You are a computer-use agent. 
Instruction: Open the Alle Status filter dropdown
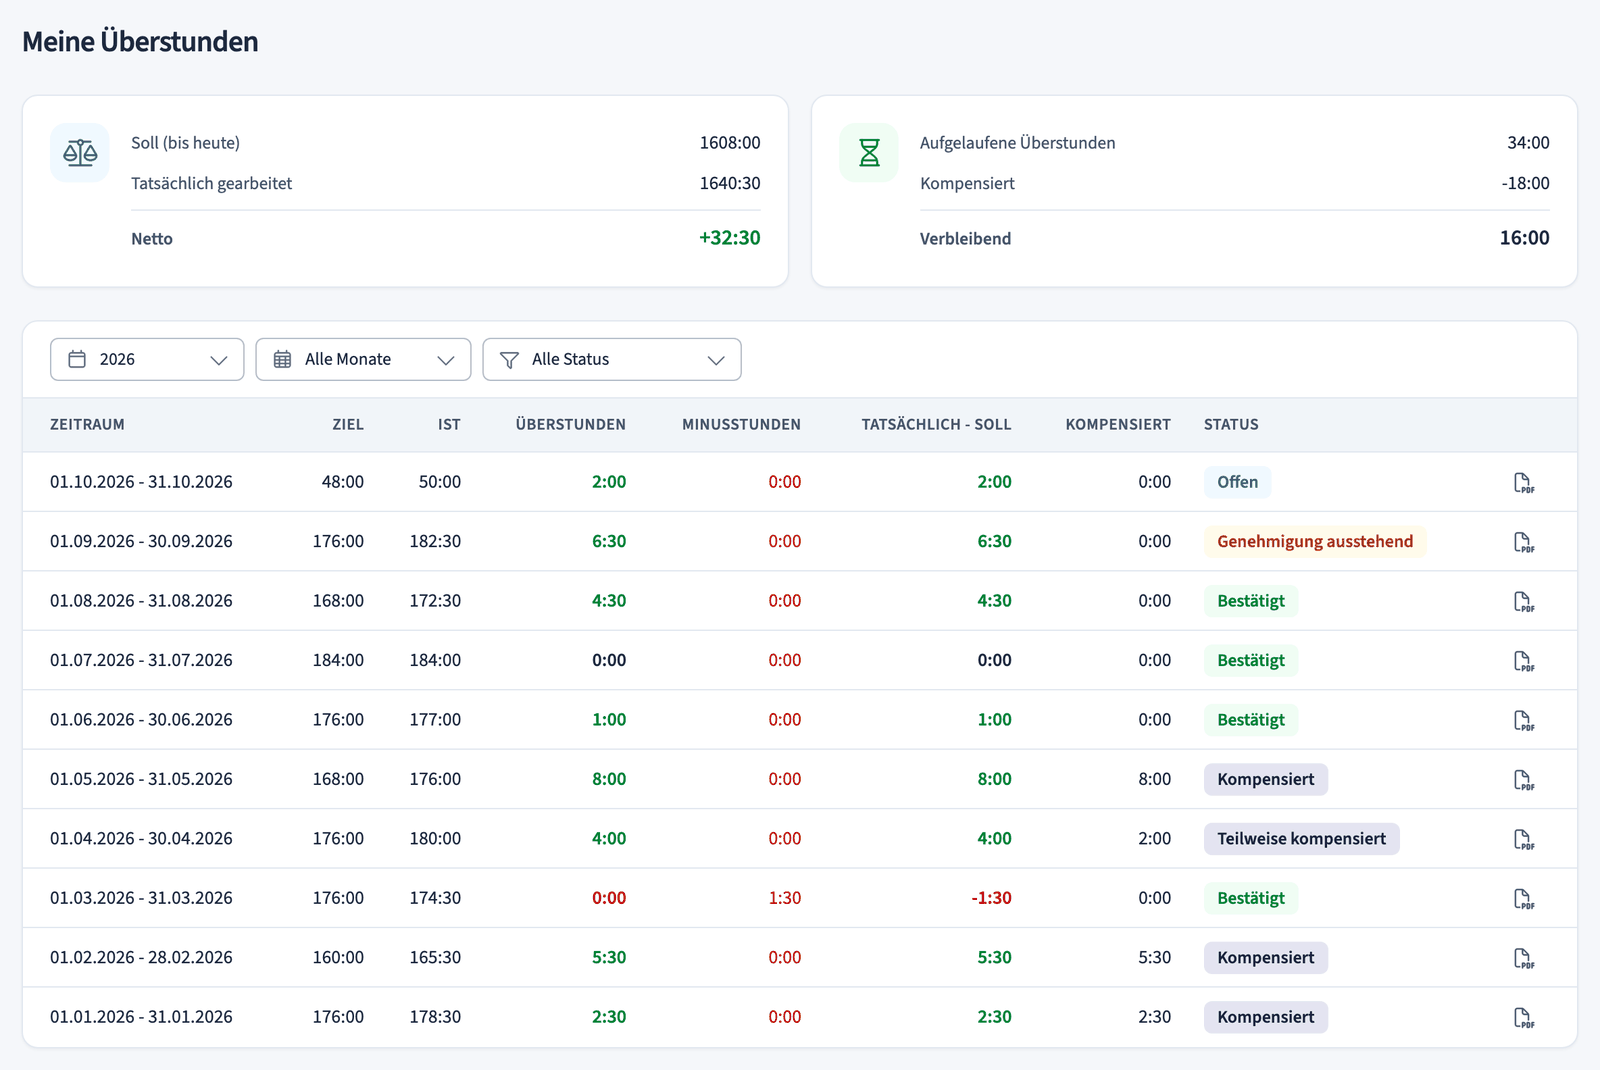[612, 359]
